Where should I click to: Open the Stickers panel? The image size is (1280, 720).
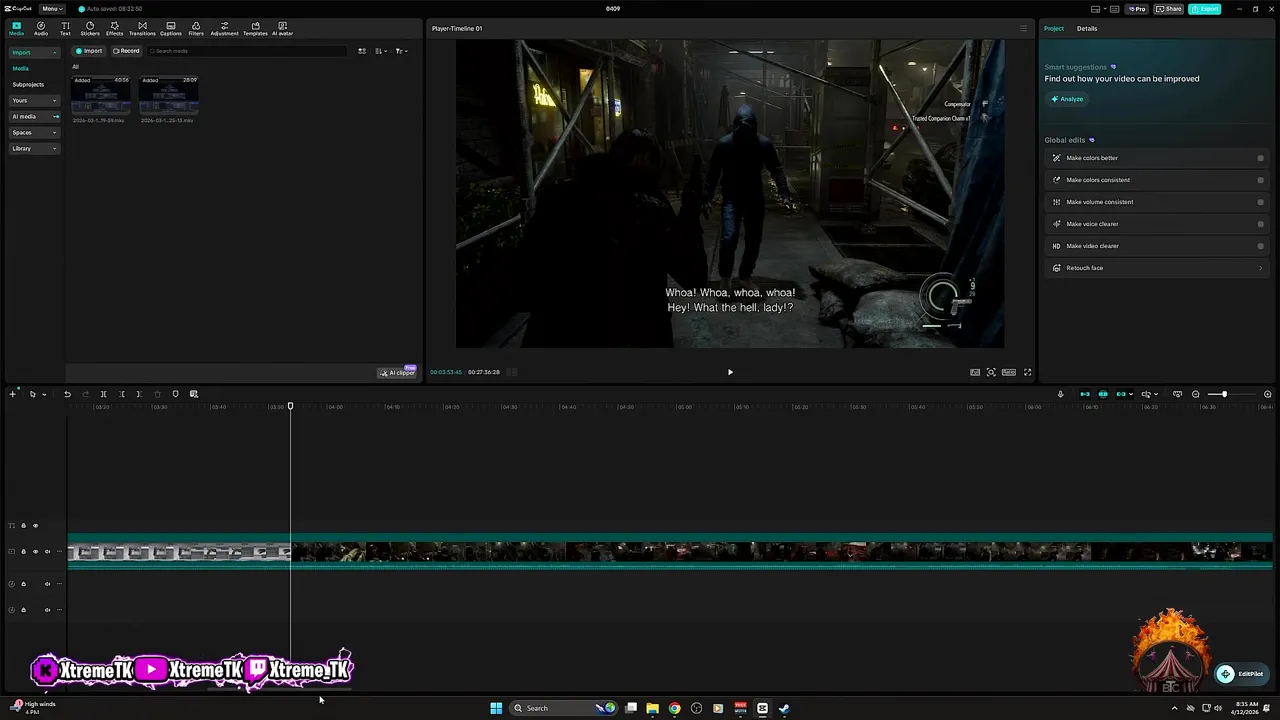pos(90,28)
